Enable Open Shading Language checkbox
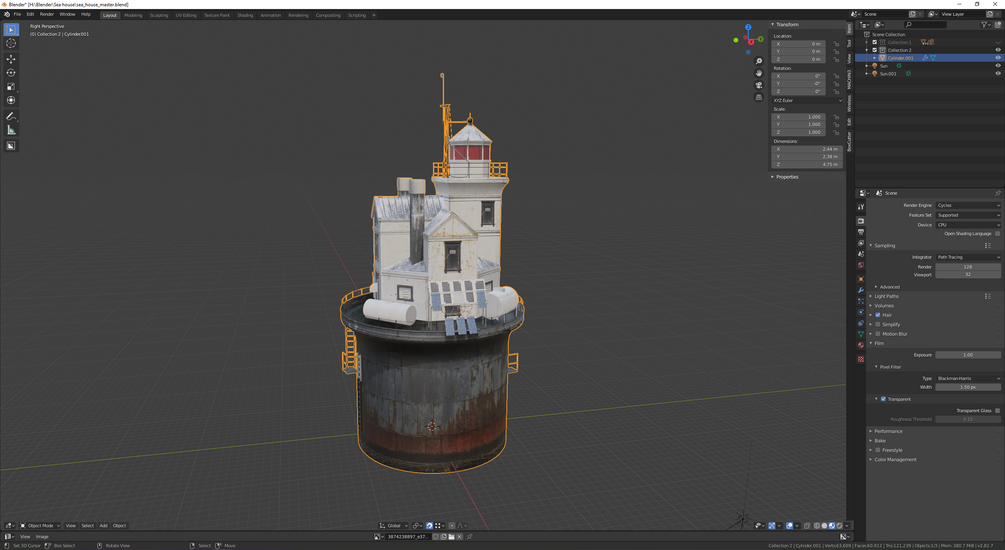Image resolution: width=1005 pixels, height=550 pixels. (x=997, y=233)
